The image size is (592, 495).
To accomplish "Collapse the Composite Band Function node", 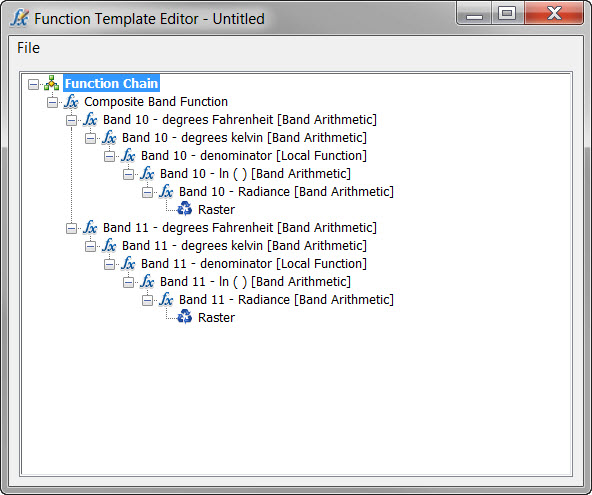I will point(52,102).
